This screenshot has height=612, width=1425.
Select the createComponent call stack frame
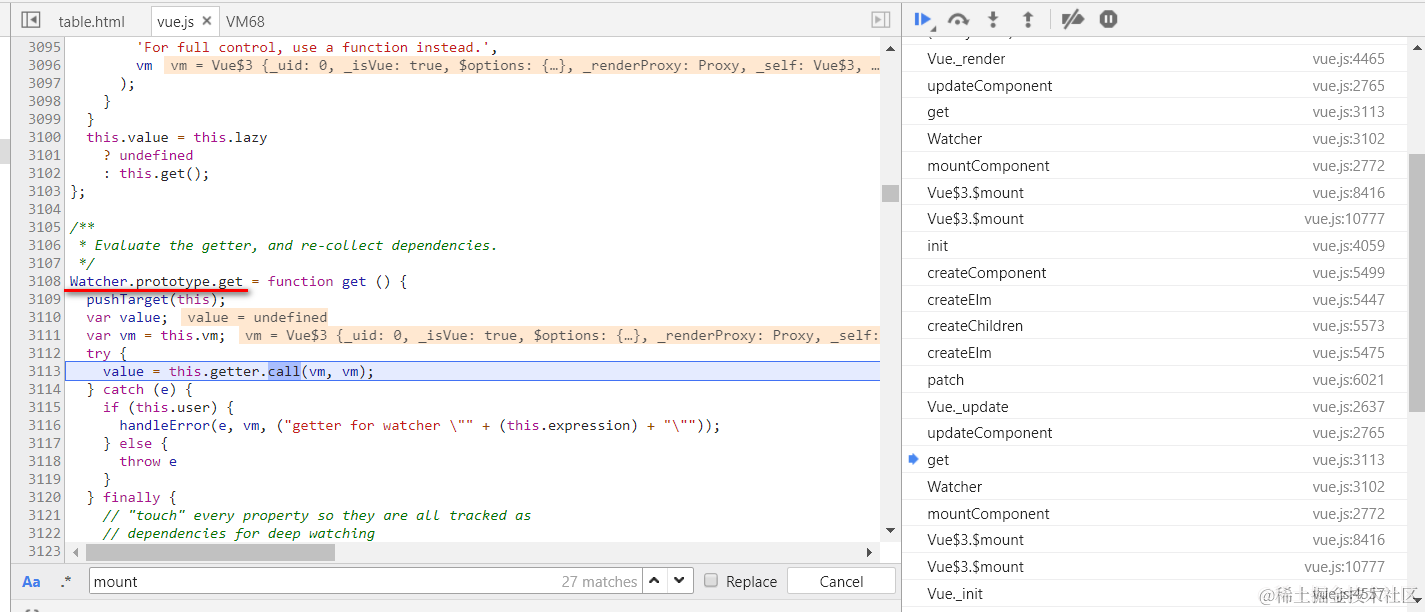pos(1156,273)
